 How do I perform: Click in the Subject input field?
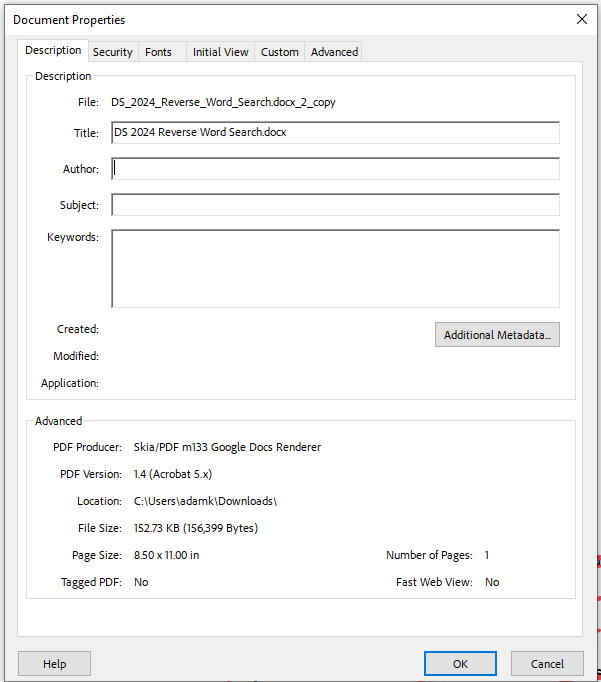coord(335,205)
